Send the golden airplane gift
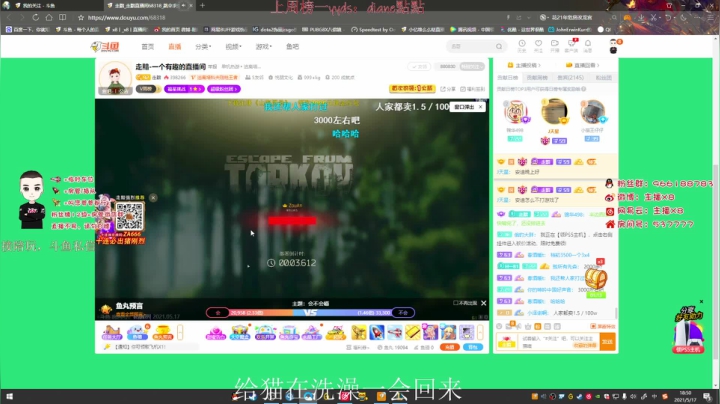The width and height of the screenshot is (720, 404). pyautogui.click(x=359, y=332)
